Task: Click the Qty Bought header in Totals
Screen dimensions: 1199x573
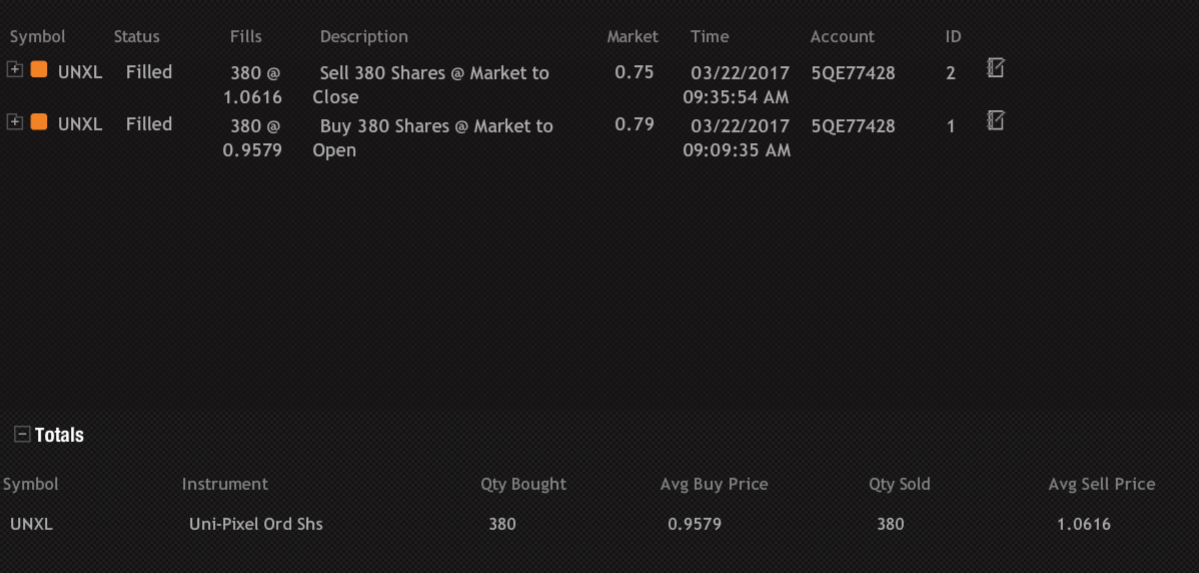Action: [523, 484]
